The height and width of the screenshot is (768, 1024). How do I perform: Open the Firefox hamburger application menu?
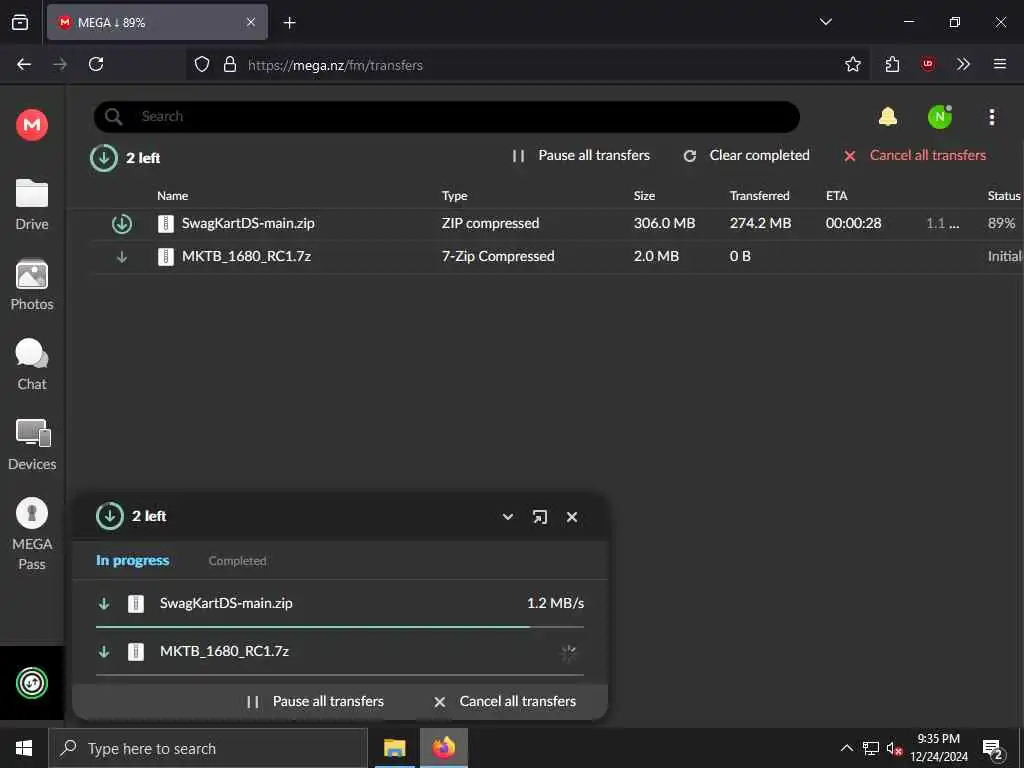pyautogui.click(x=999, y=64)
